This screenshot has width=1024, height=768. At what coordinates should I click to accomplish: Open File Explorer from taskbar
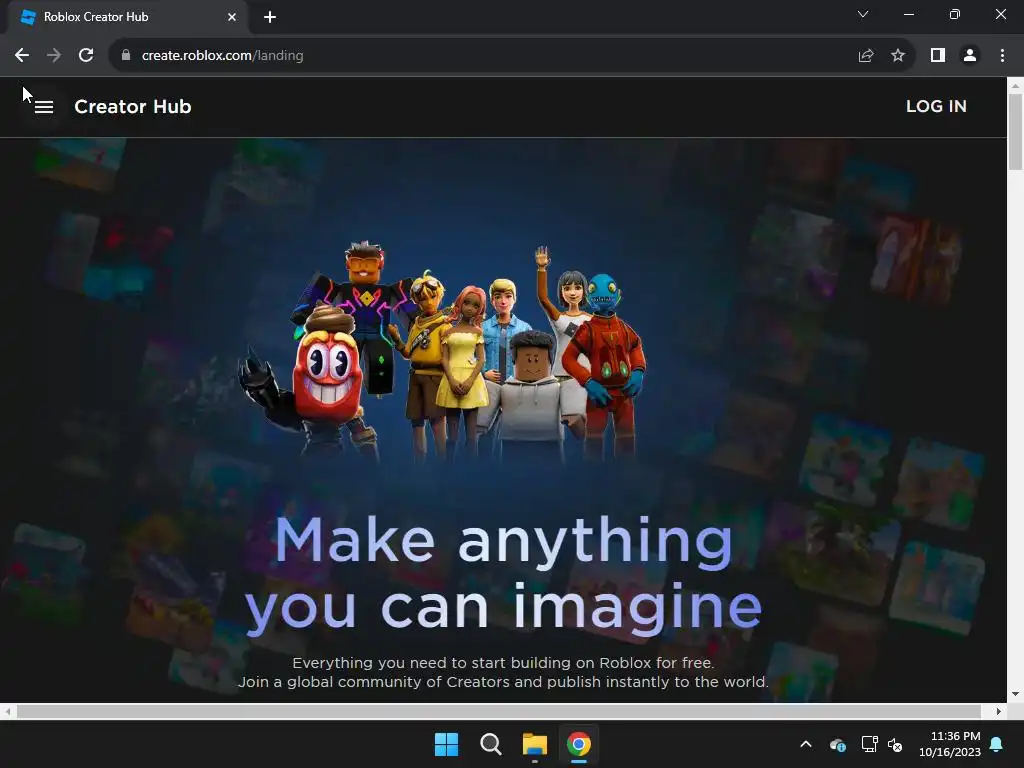point(534,744)
